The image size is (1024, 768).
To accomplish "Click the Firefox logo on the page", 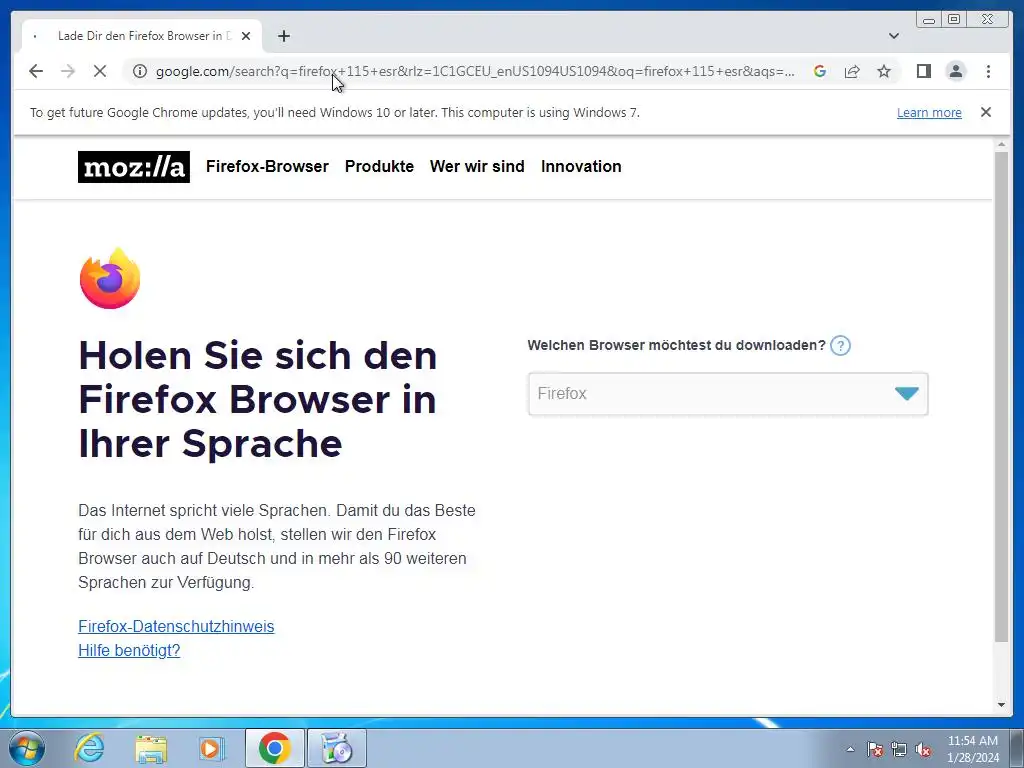I will [x=110, y=278].
